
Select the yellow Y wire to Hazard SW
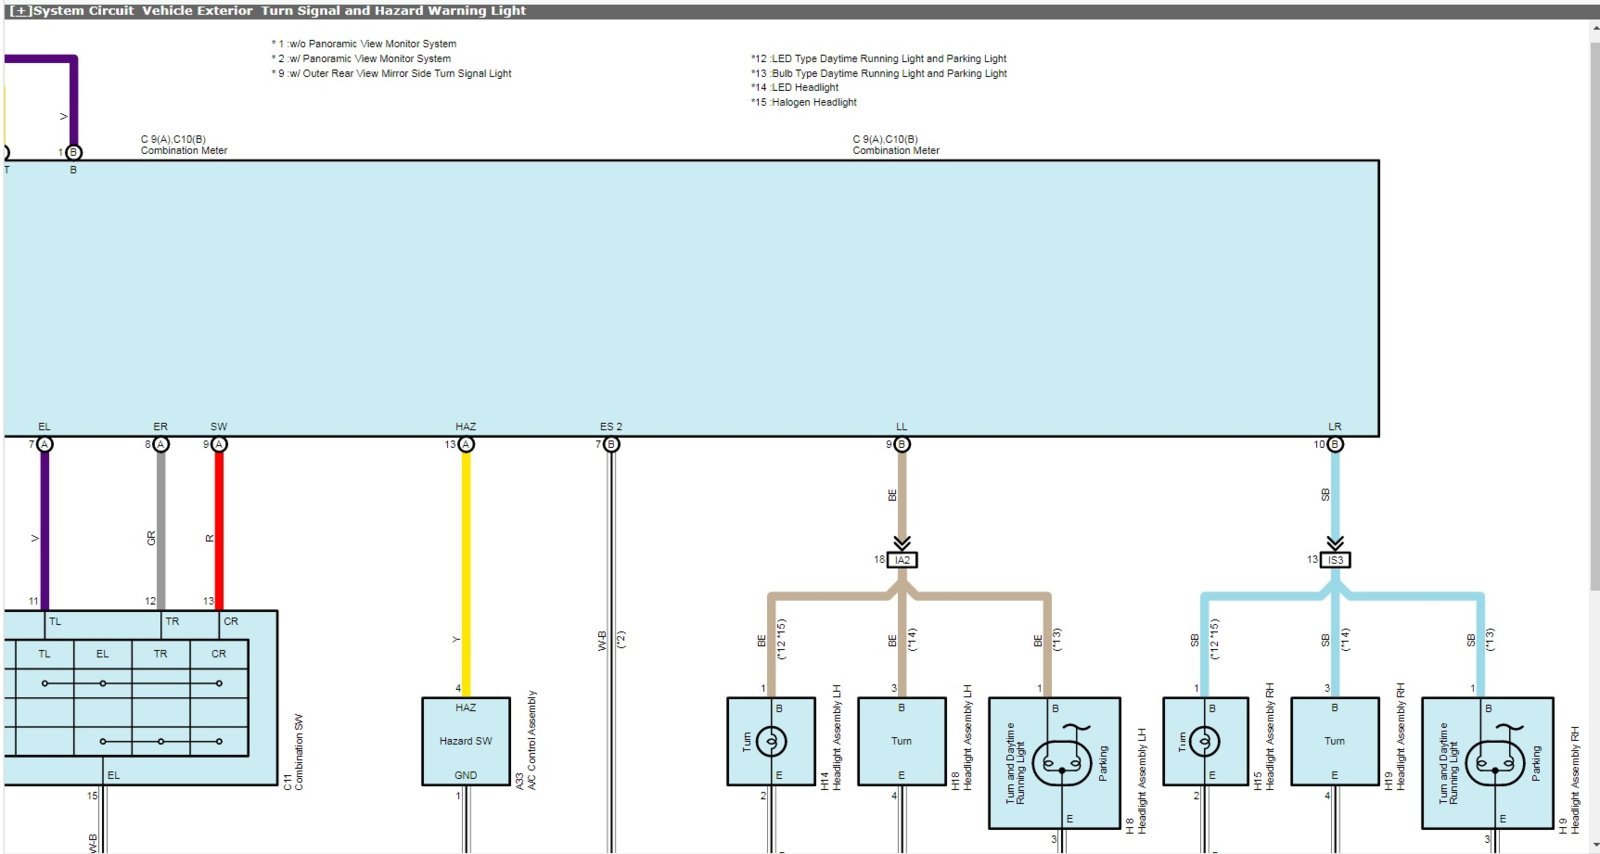point(466,575)
